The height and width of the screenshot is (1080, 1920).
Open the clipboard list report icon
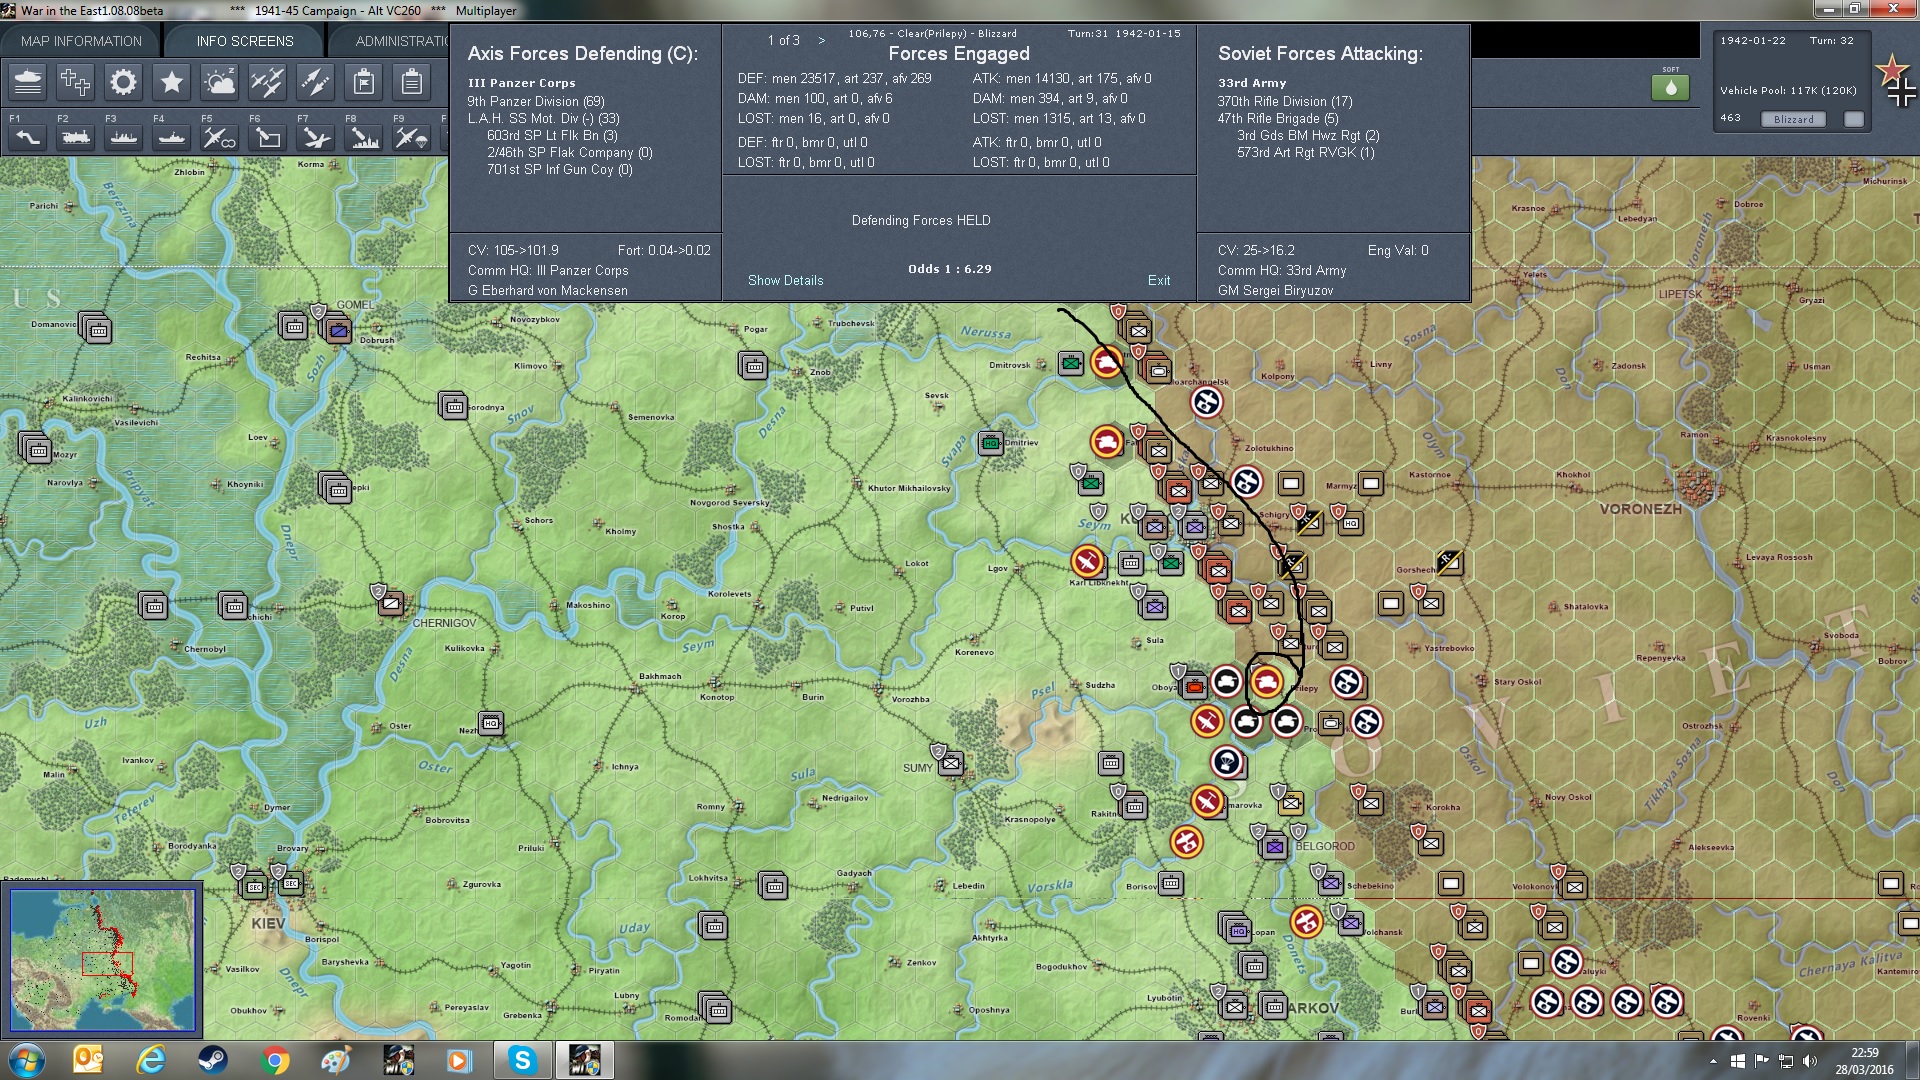click(x=412, y=82)
